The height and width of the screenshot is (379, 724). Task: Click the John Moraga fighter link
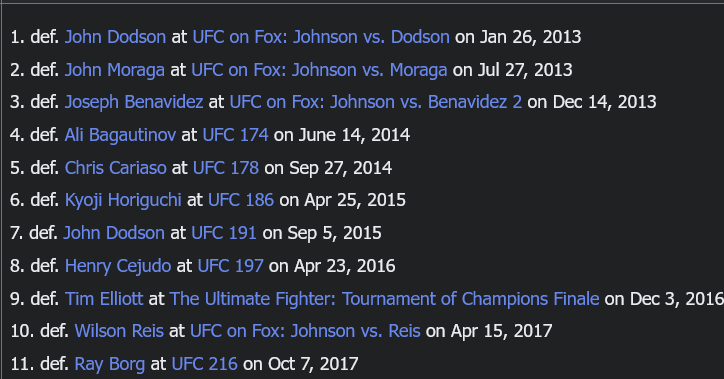pos(115,70)
